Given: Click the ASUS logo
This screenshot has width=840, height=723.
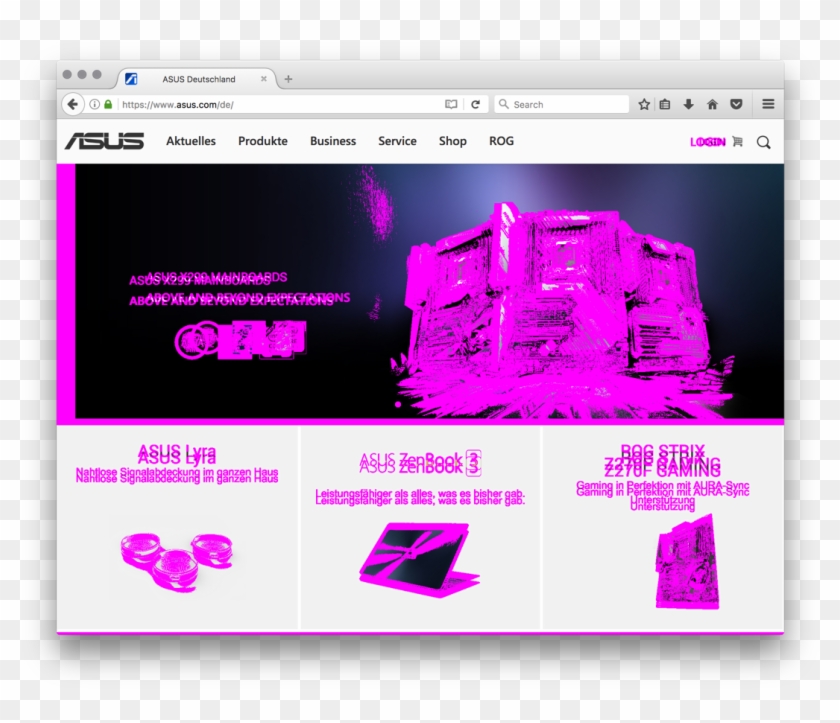Looking at the screenshot, I should (x=104, y=141).
